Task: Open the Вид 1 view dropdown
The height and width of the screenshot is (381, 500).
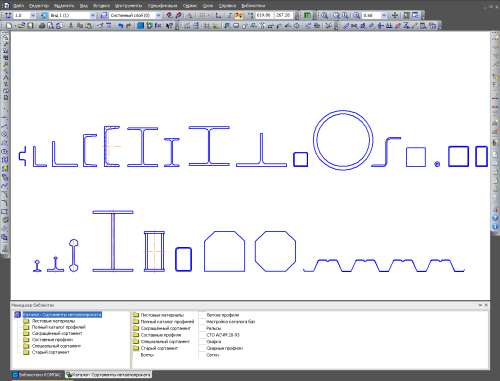Action: 92,15
